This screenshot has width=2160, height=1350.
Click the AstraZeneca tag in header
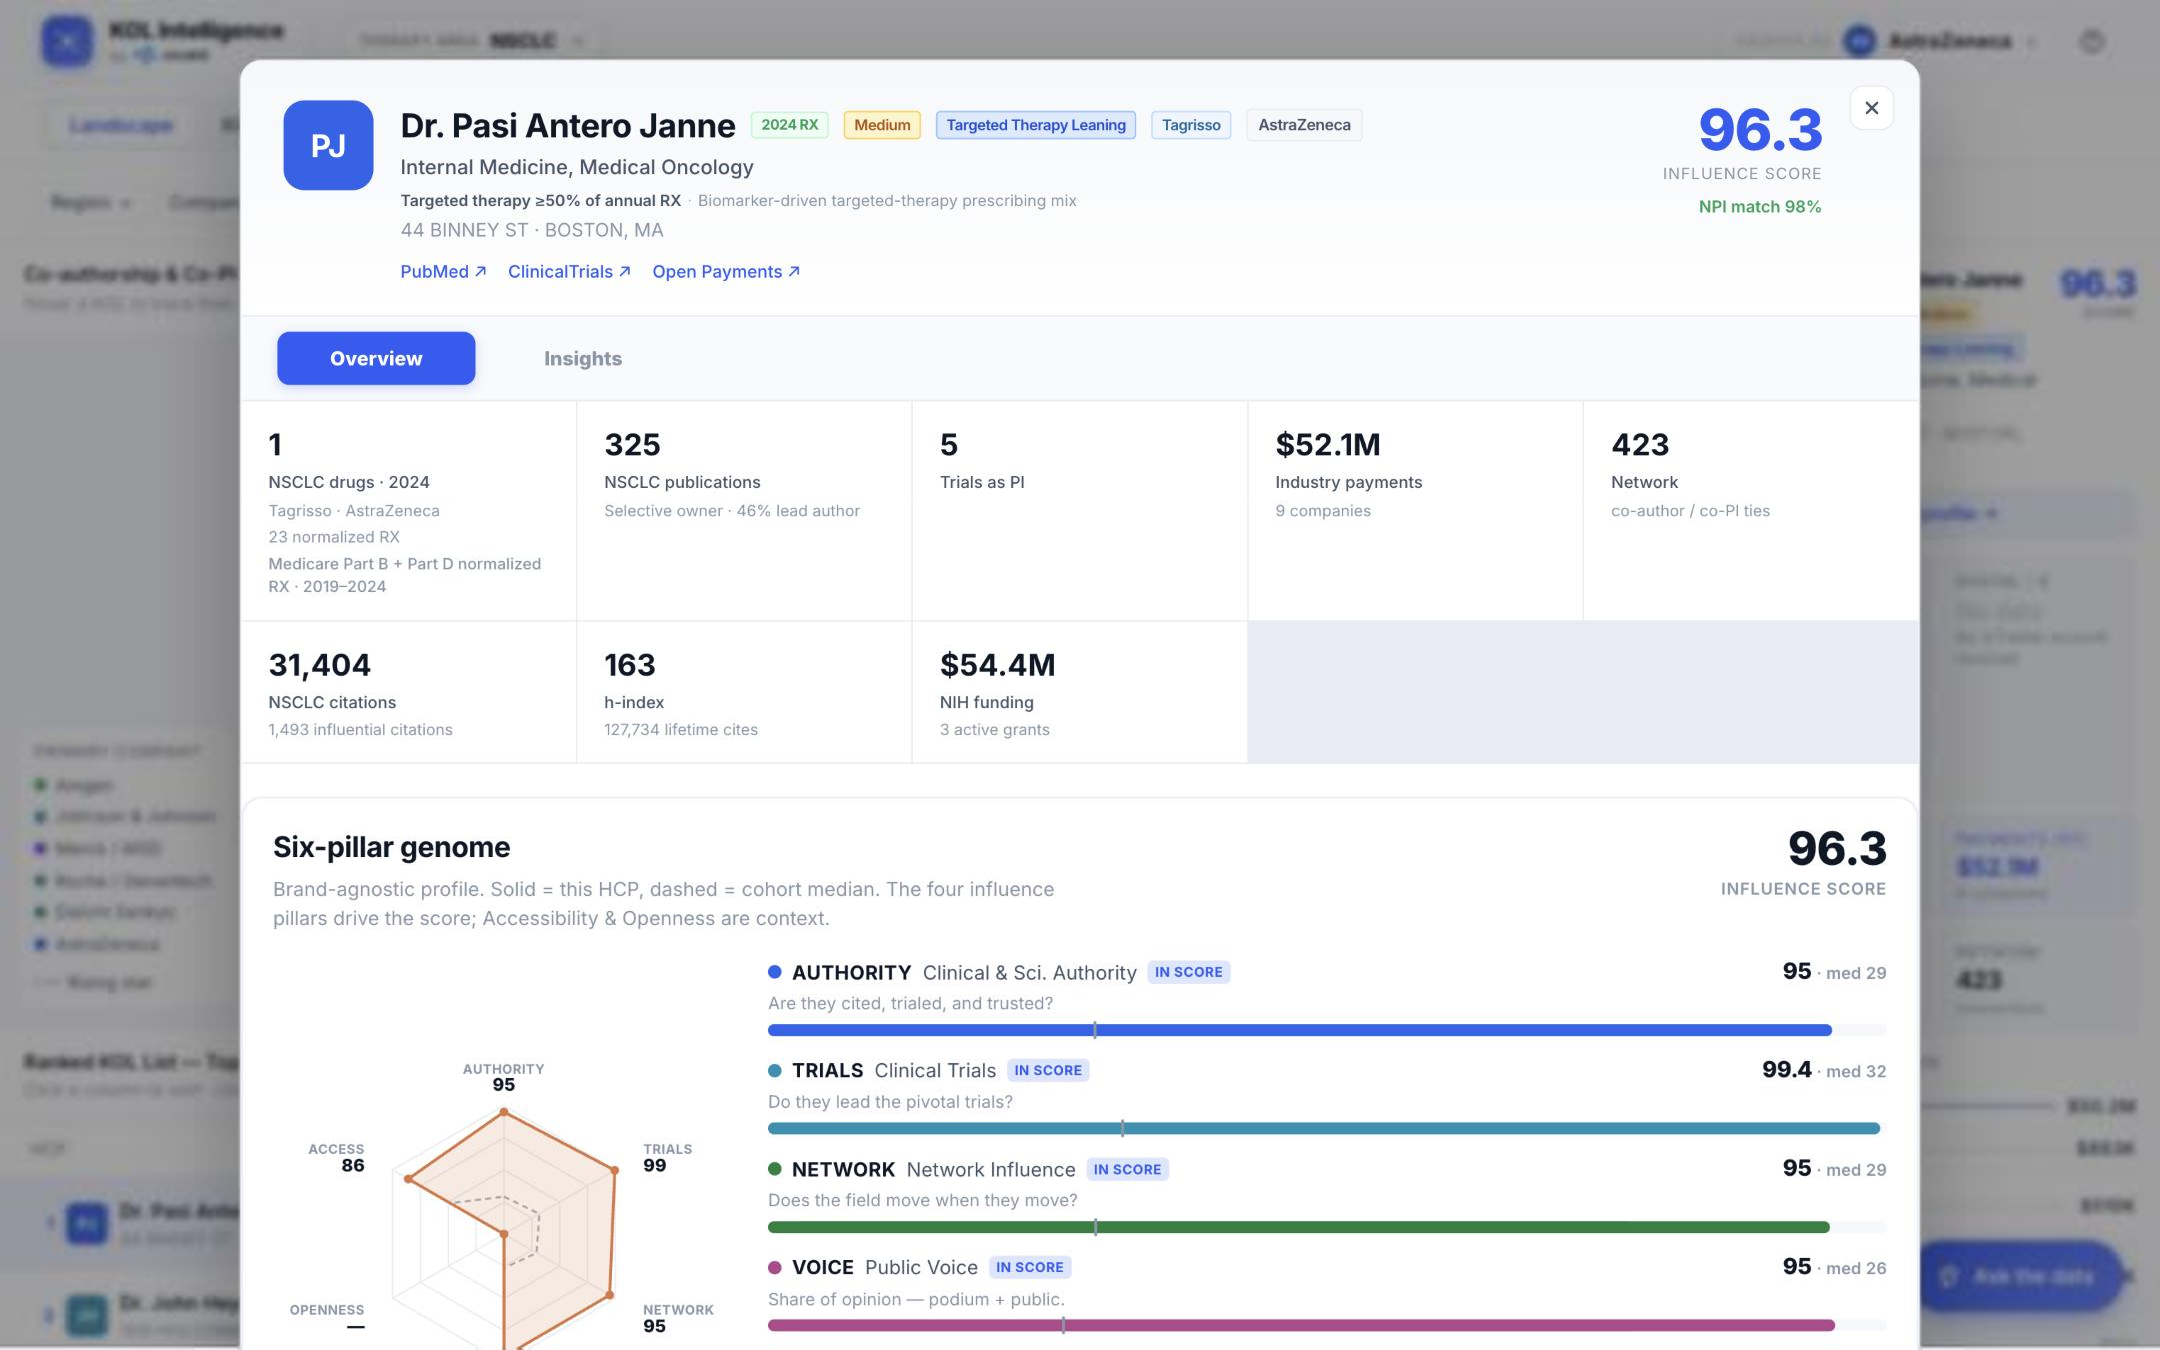(1304, 125)
